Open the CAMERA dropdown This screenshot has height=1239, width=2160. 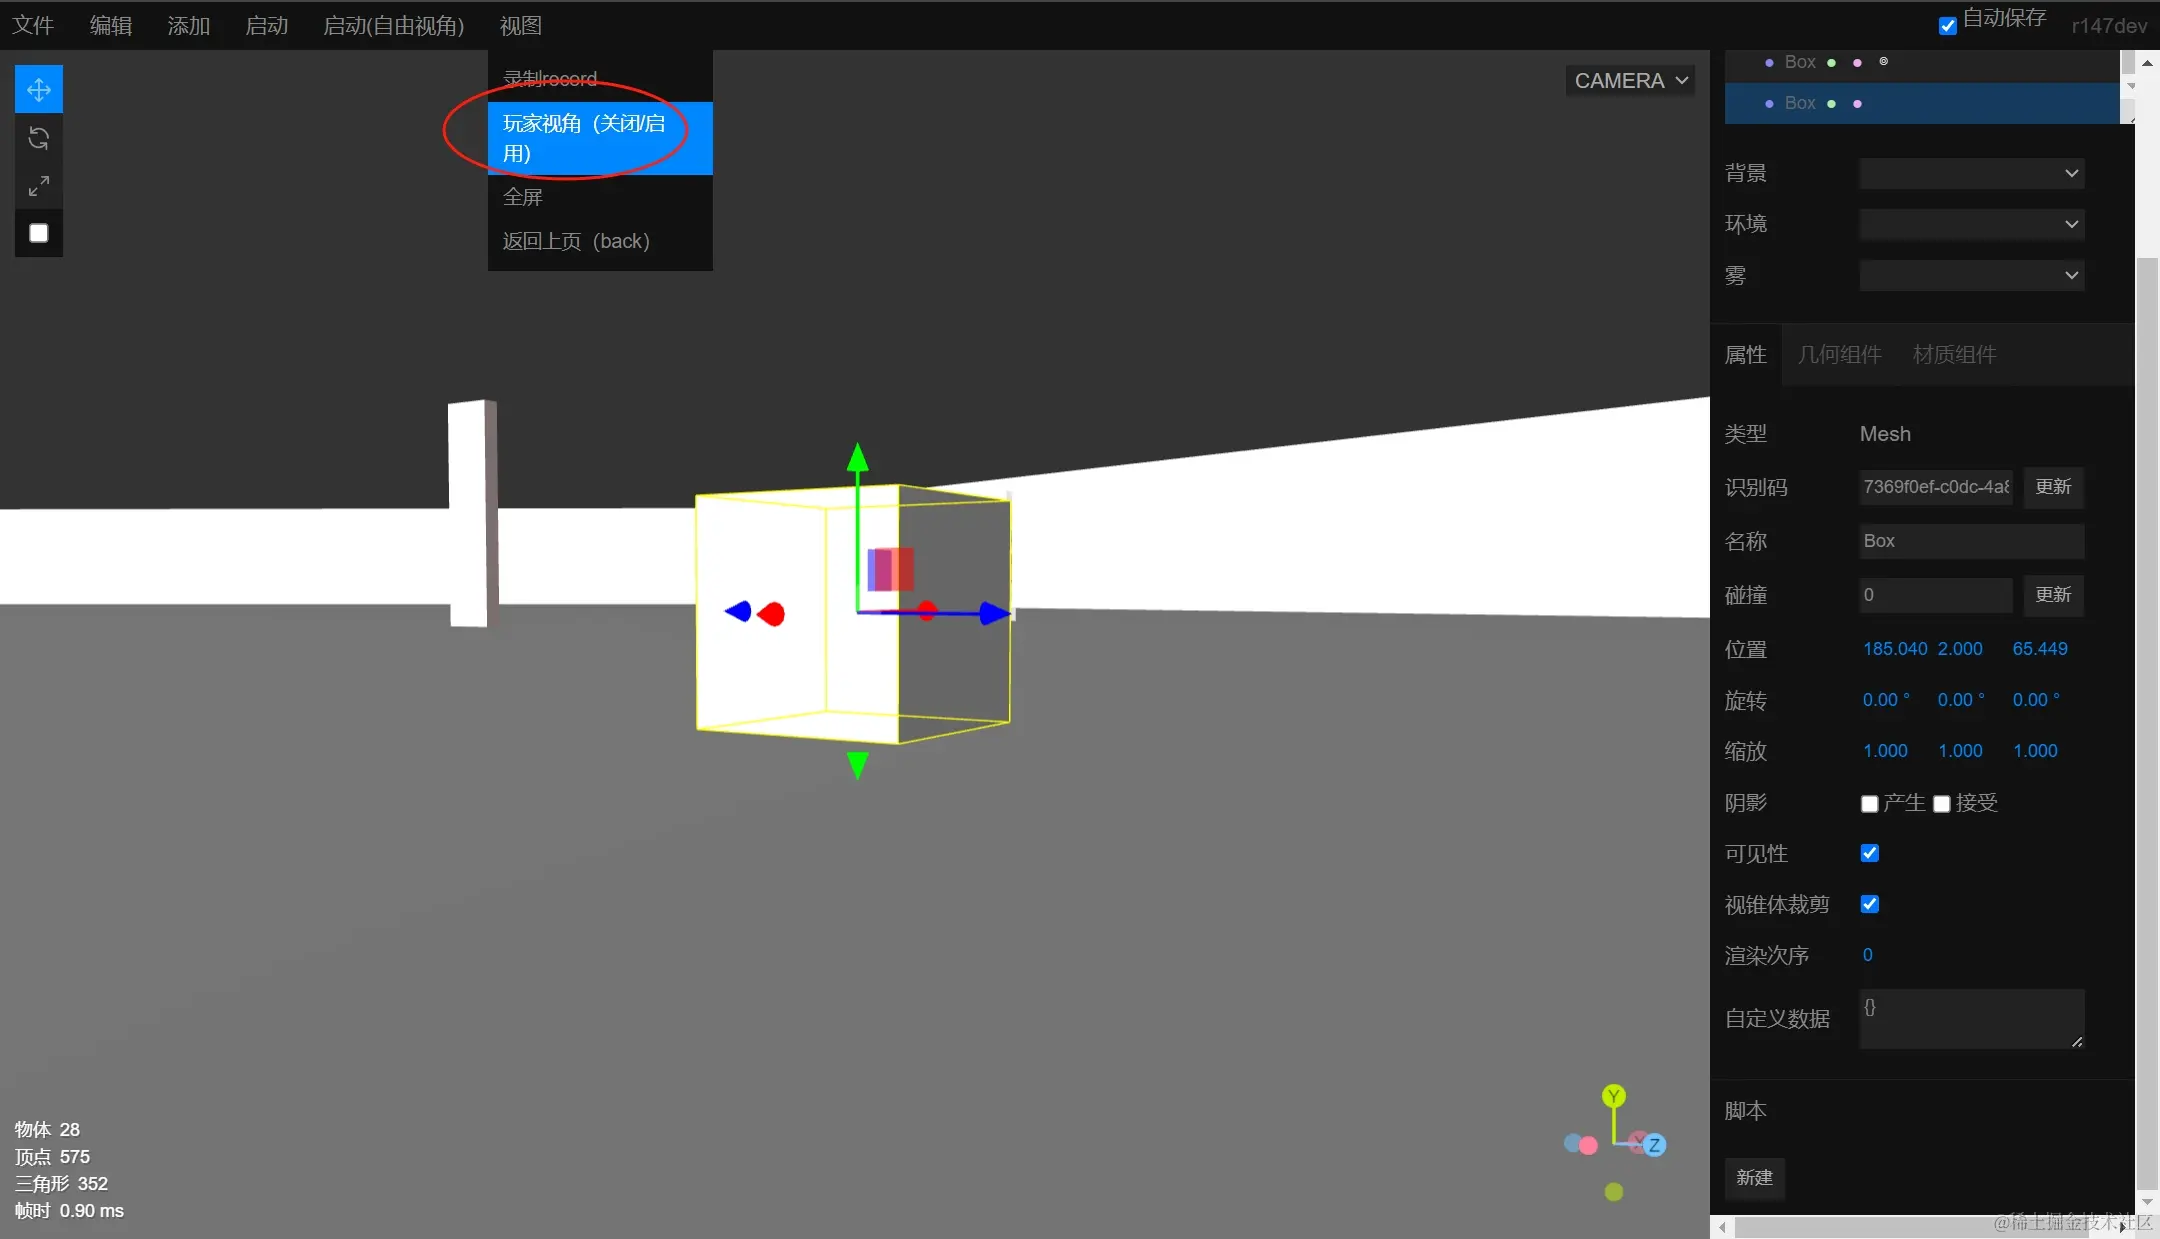coord(1630,81)
